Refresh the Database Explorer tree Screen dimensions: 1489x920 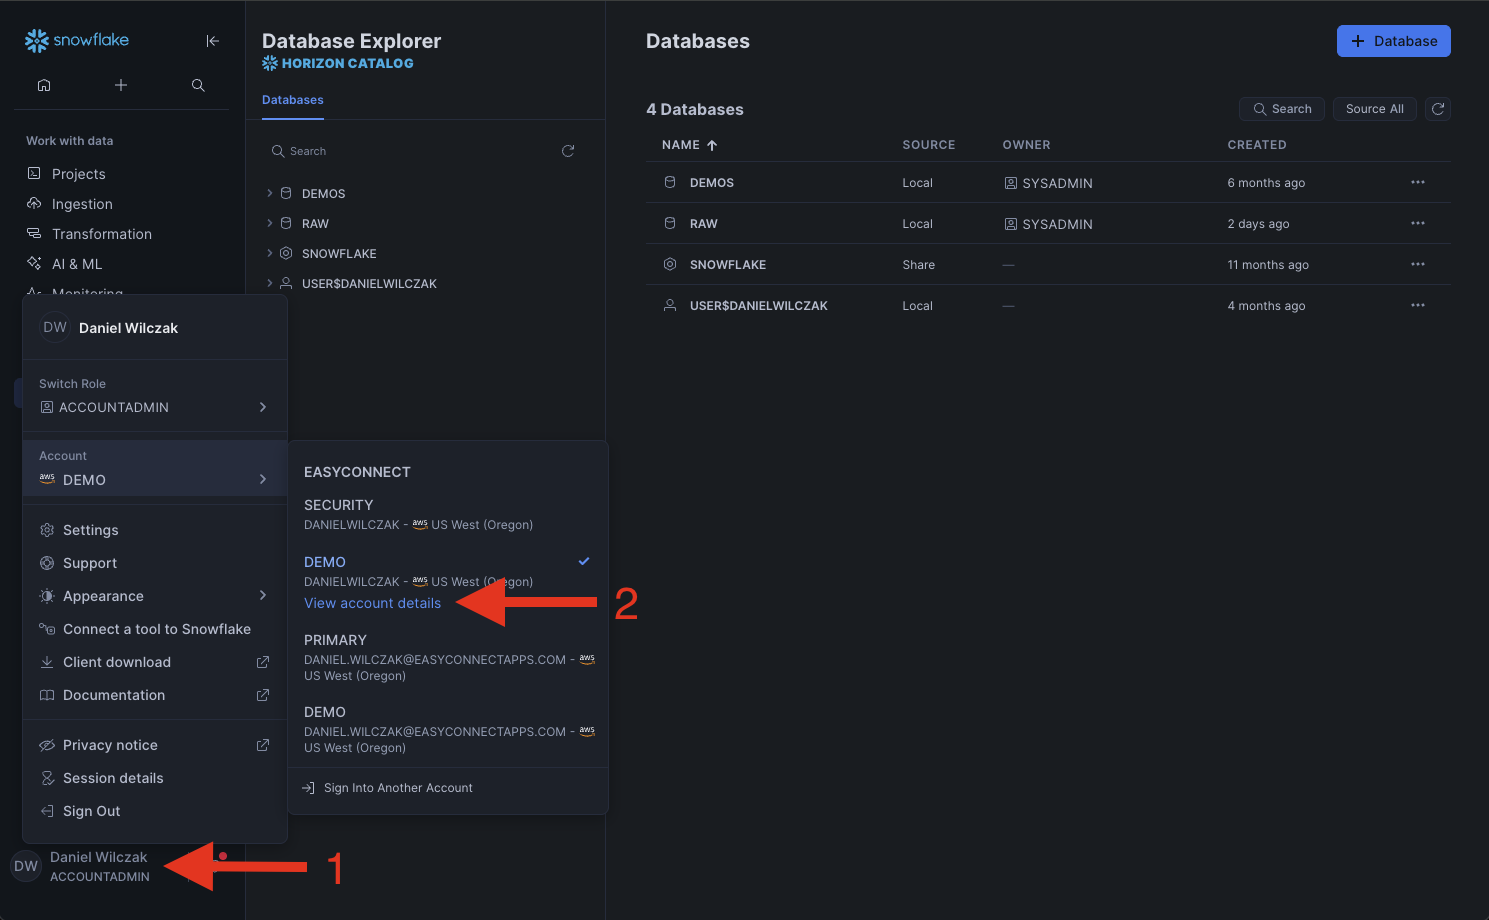pyautogui.click(x=568, y=151)
